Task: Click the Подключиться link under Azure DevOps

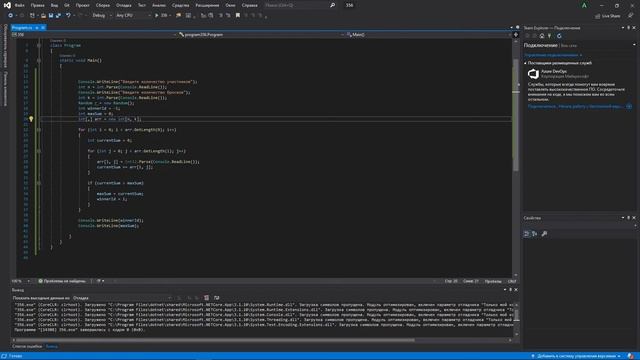Action: click(541, 107)
